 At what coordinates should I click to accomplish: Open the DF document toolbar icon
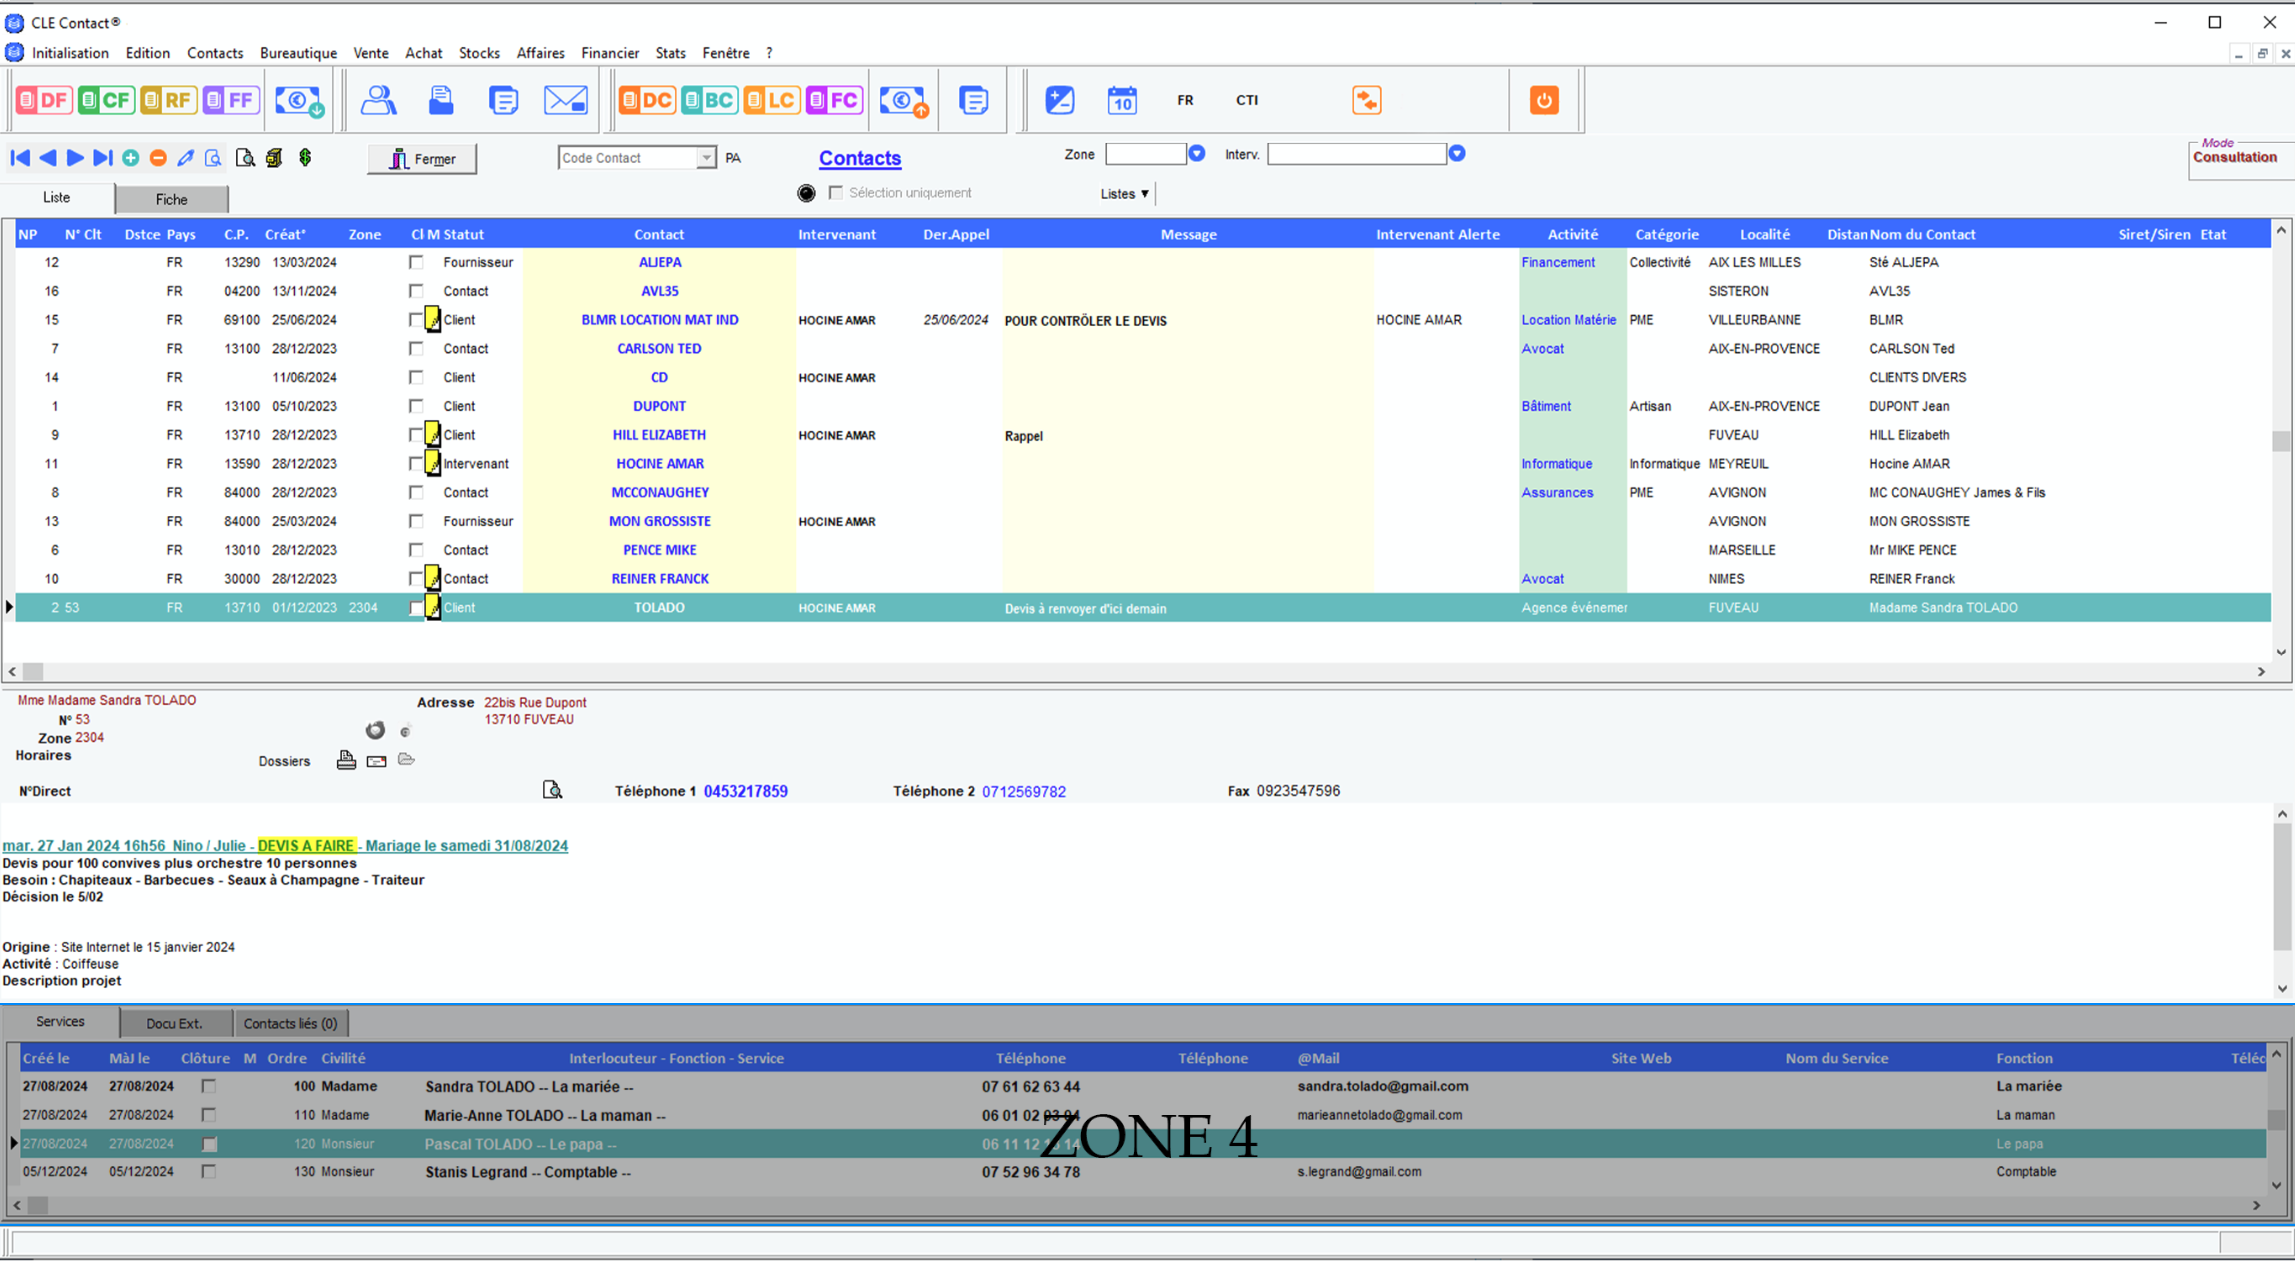tap(43, 100)
